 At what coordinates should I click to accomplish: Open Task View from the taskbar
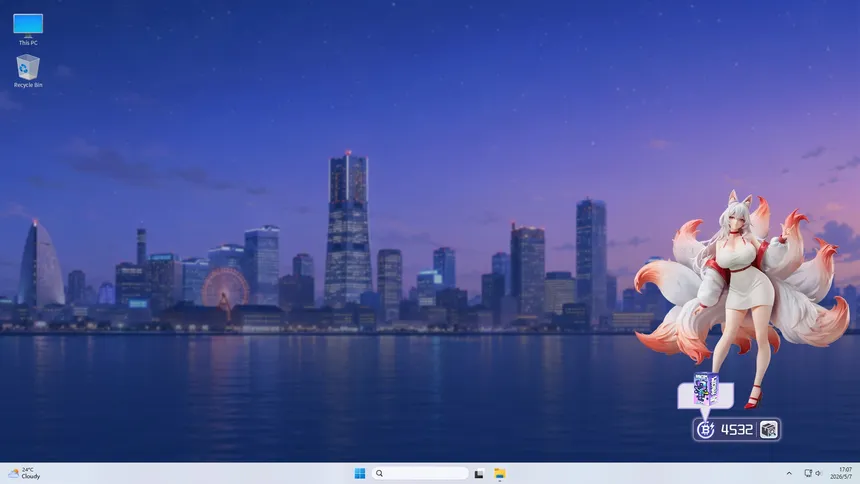[x=479, y=474]
